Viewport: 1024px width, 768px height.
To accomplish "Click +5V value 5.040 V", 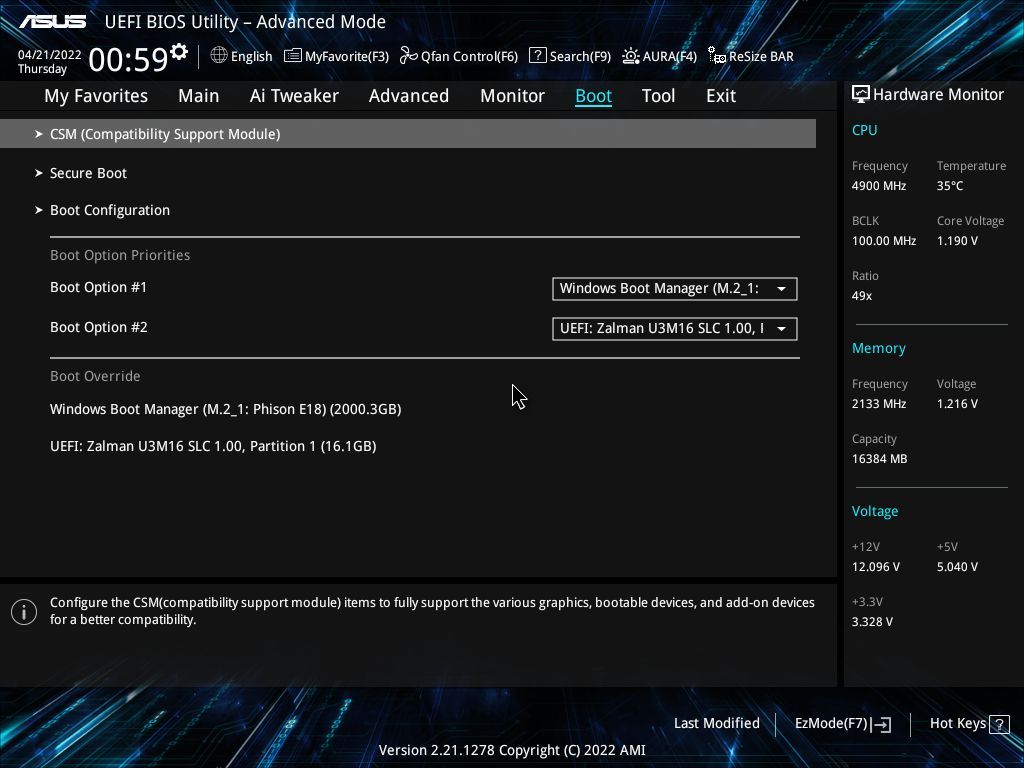I will pyautogui.click(x=957, y=567).
